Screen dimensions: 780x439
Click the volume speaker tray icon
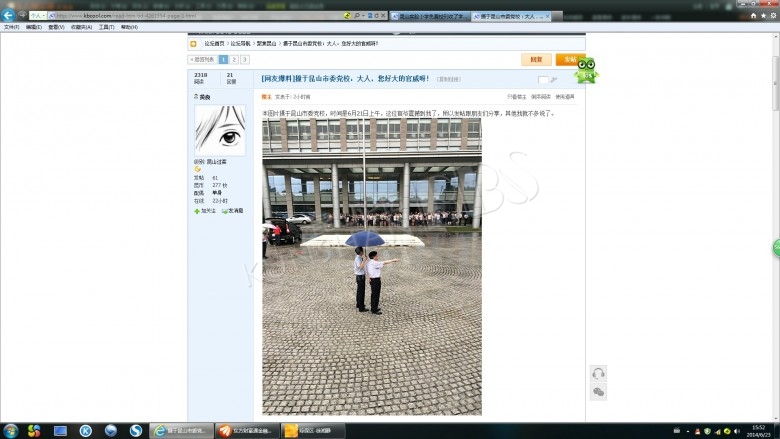[737, 431]
